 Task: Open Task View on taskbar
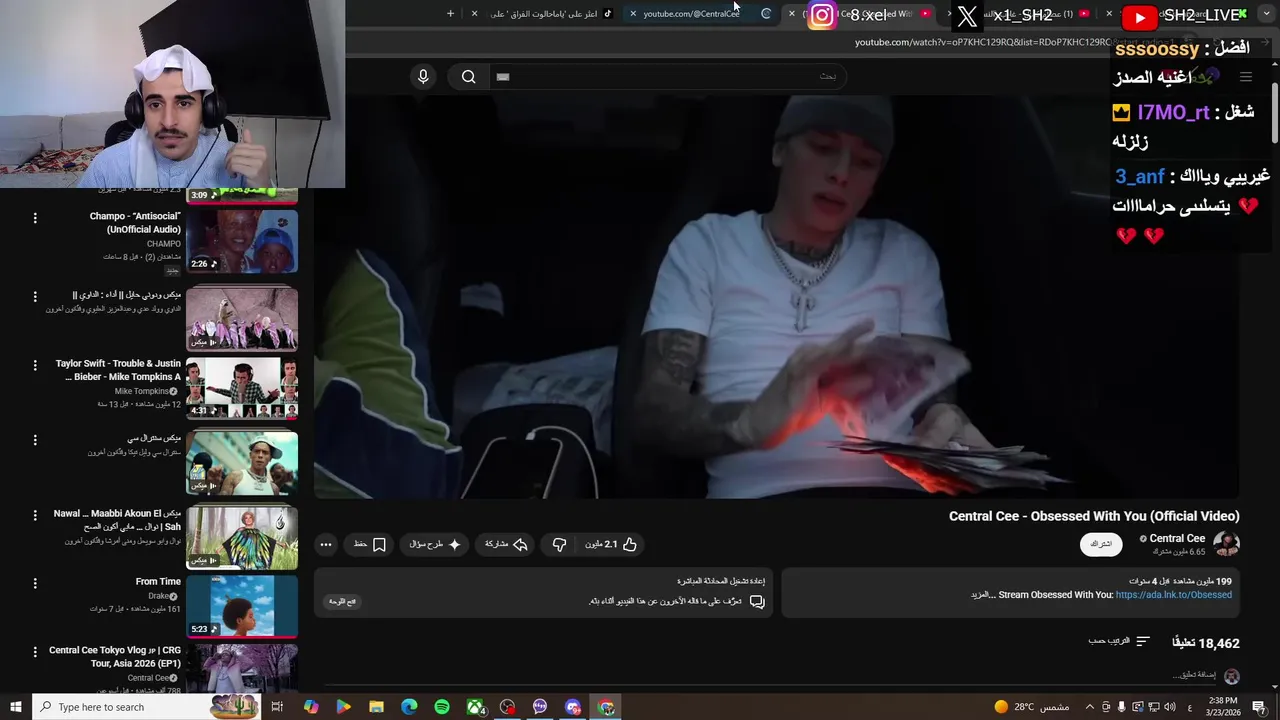(x=277, y=707)
